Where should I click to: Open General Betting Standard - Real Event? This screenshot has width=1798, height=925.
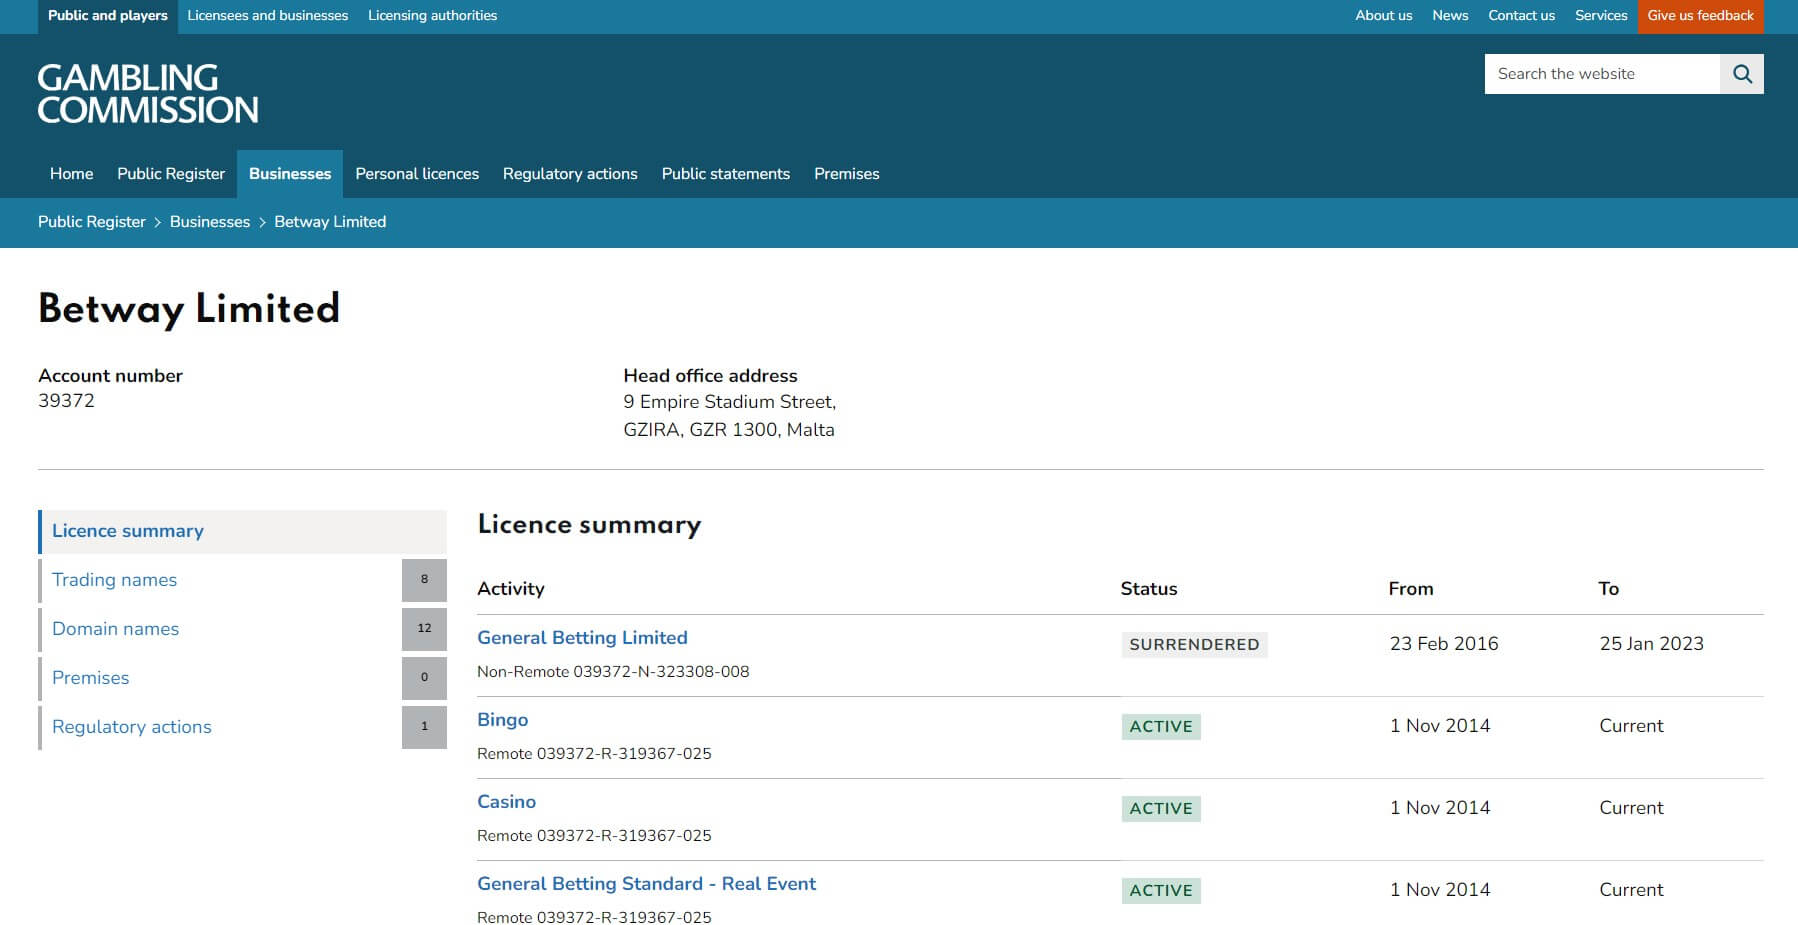click(x=646, y=884)
